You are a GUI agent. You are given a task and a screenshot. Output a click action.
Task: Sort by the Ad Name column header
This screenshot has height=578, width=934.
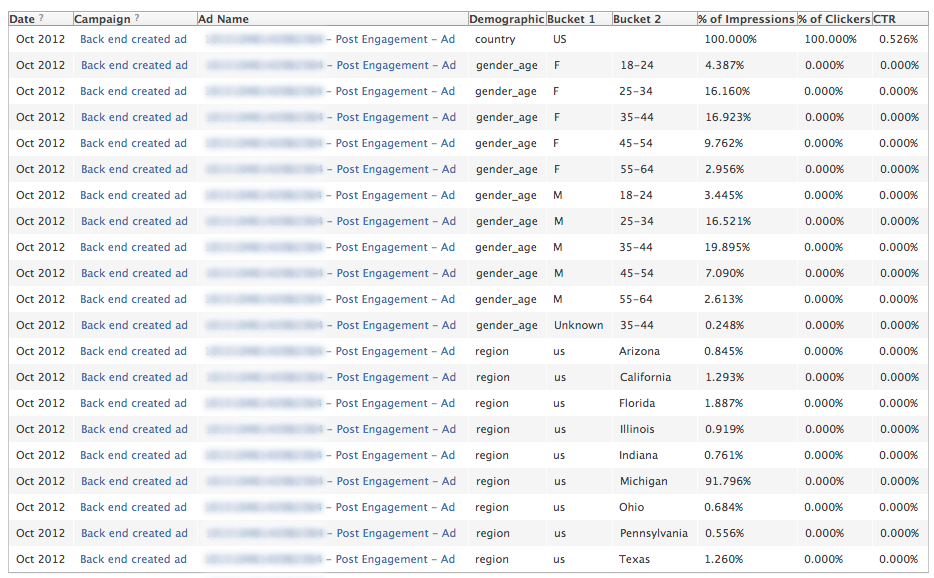tap(224, 19)
